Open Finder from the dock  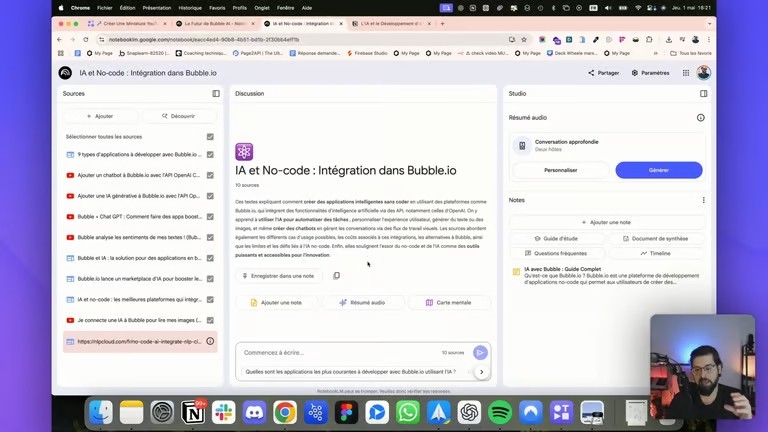coord(101,412)
